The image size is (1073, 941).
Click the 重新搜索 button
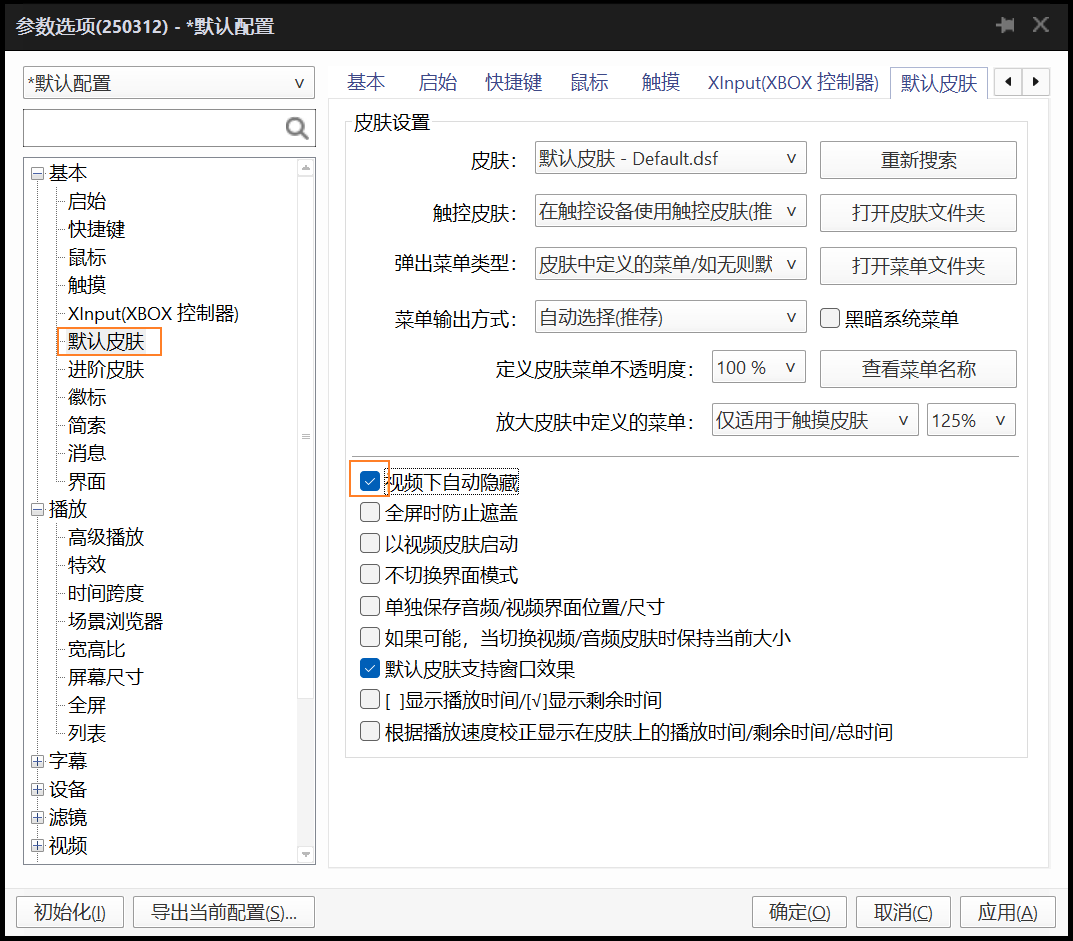(918, 160)
